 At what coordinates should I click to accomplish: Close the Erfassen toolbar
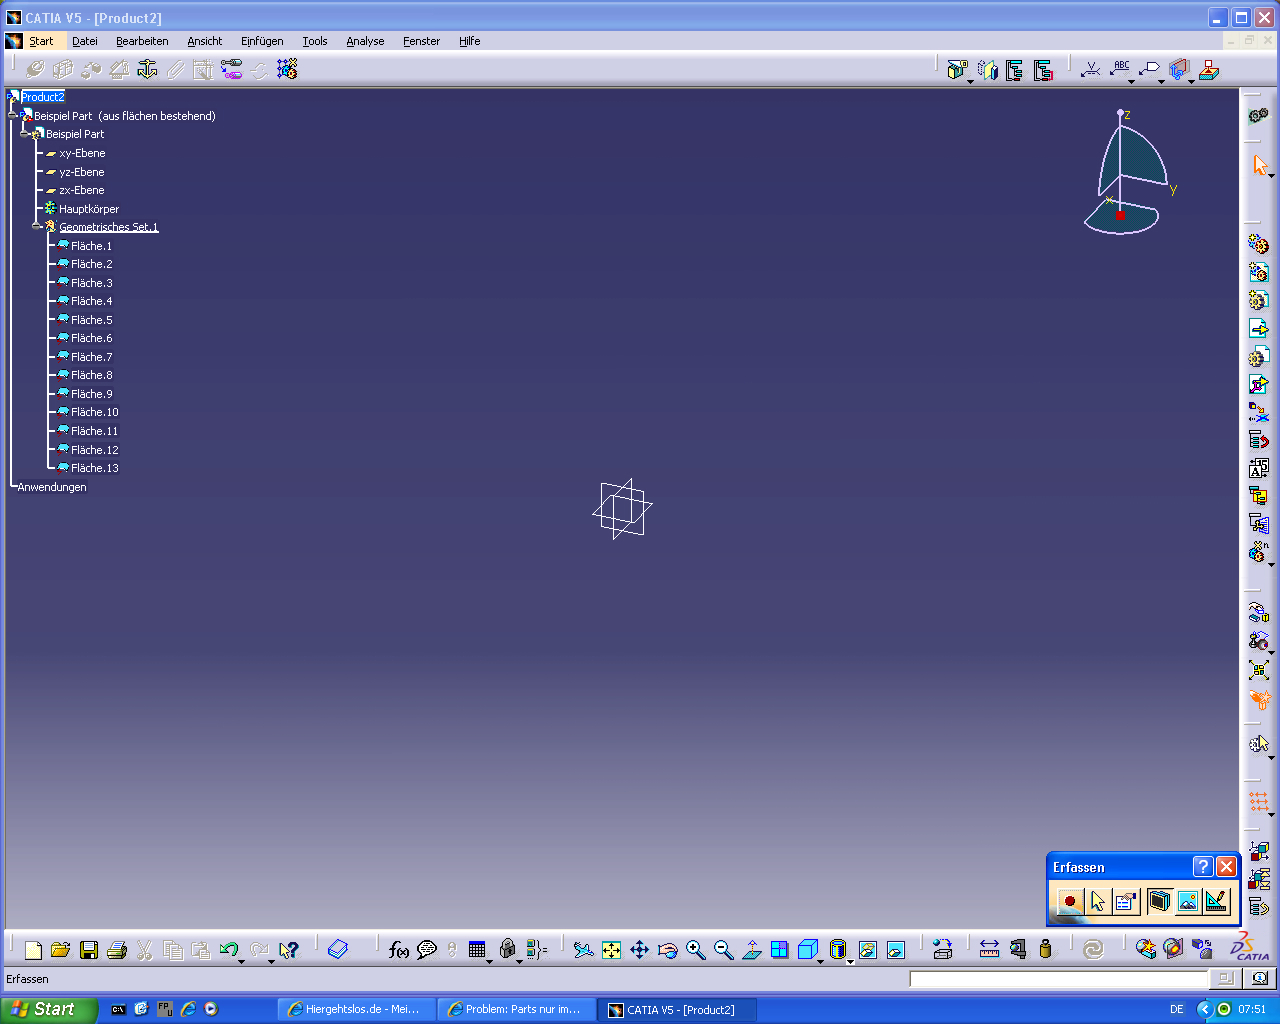point(1227,867)
